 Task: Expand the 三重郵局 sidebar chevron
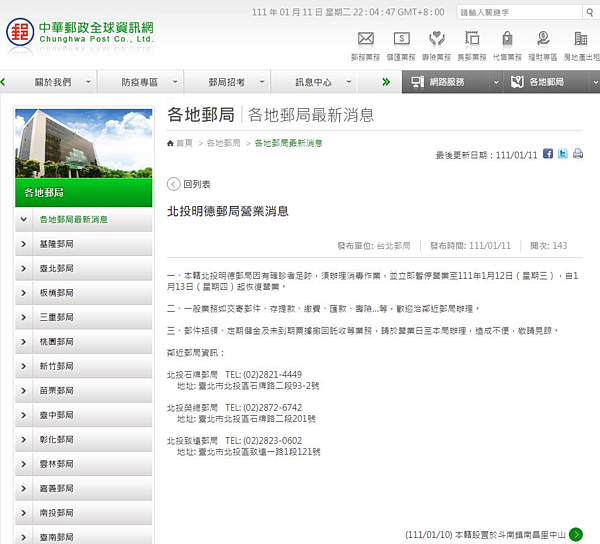[x=24, y=317]
